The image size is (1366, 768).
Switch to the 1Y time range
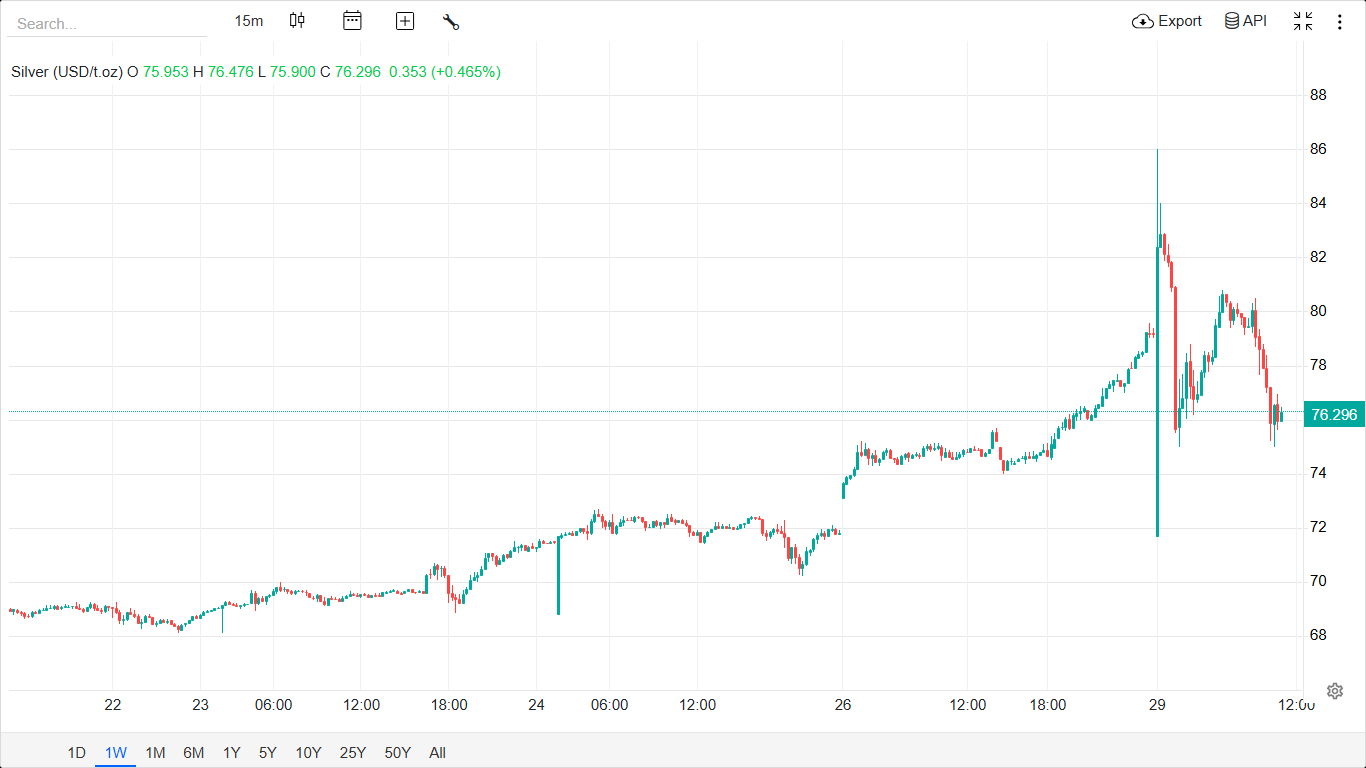pos(232,753)
